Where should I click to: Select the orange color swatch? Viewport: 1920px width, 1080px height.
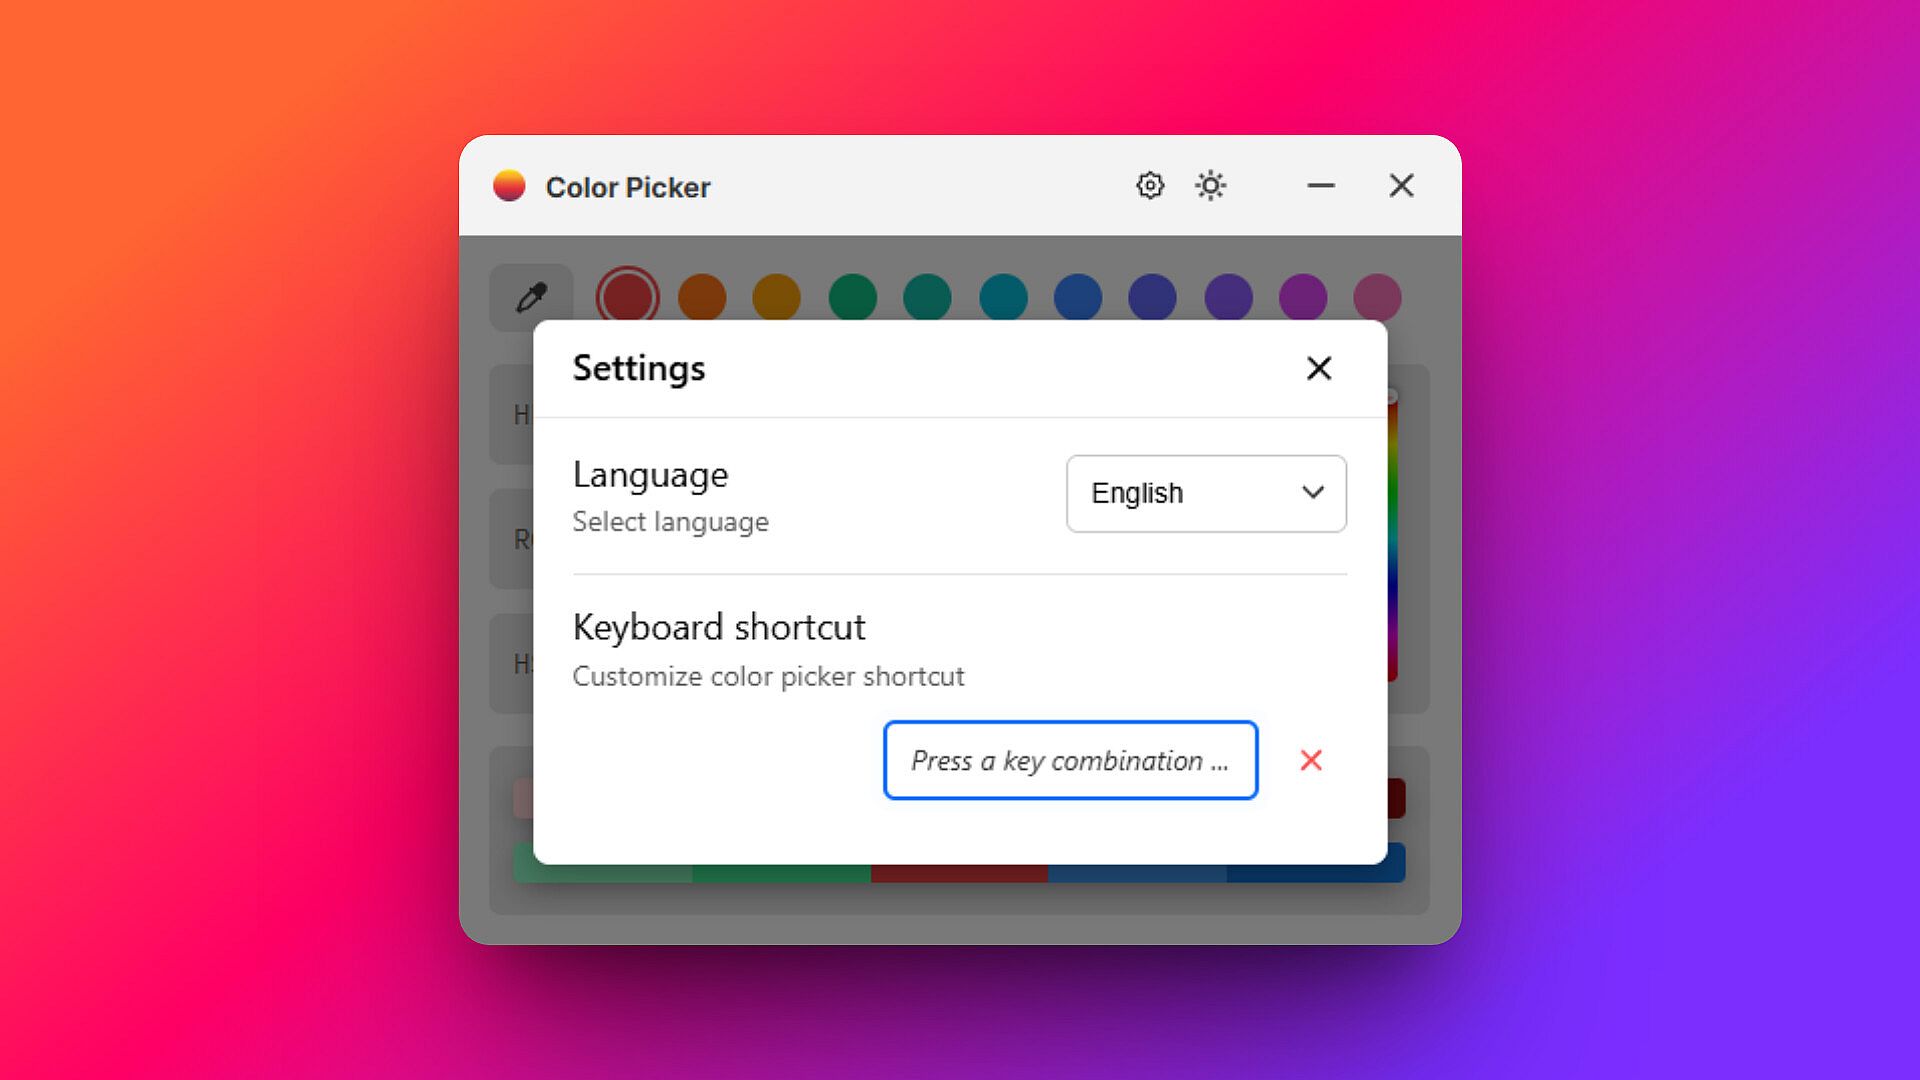tap(702, 297)
